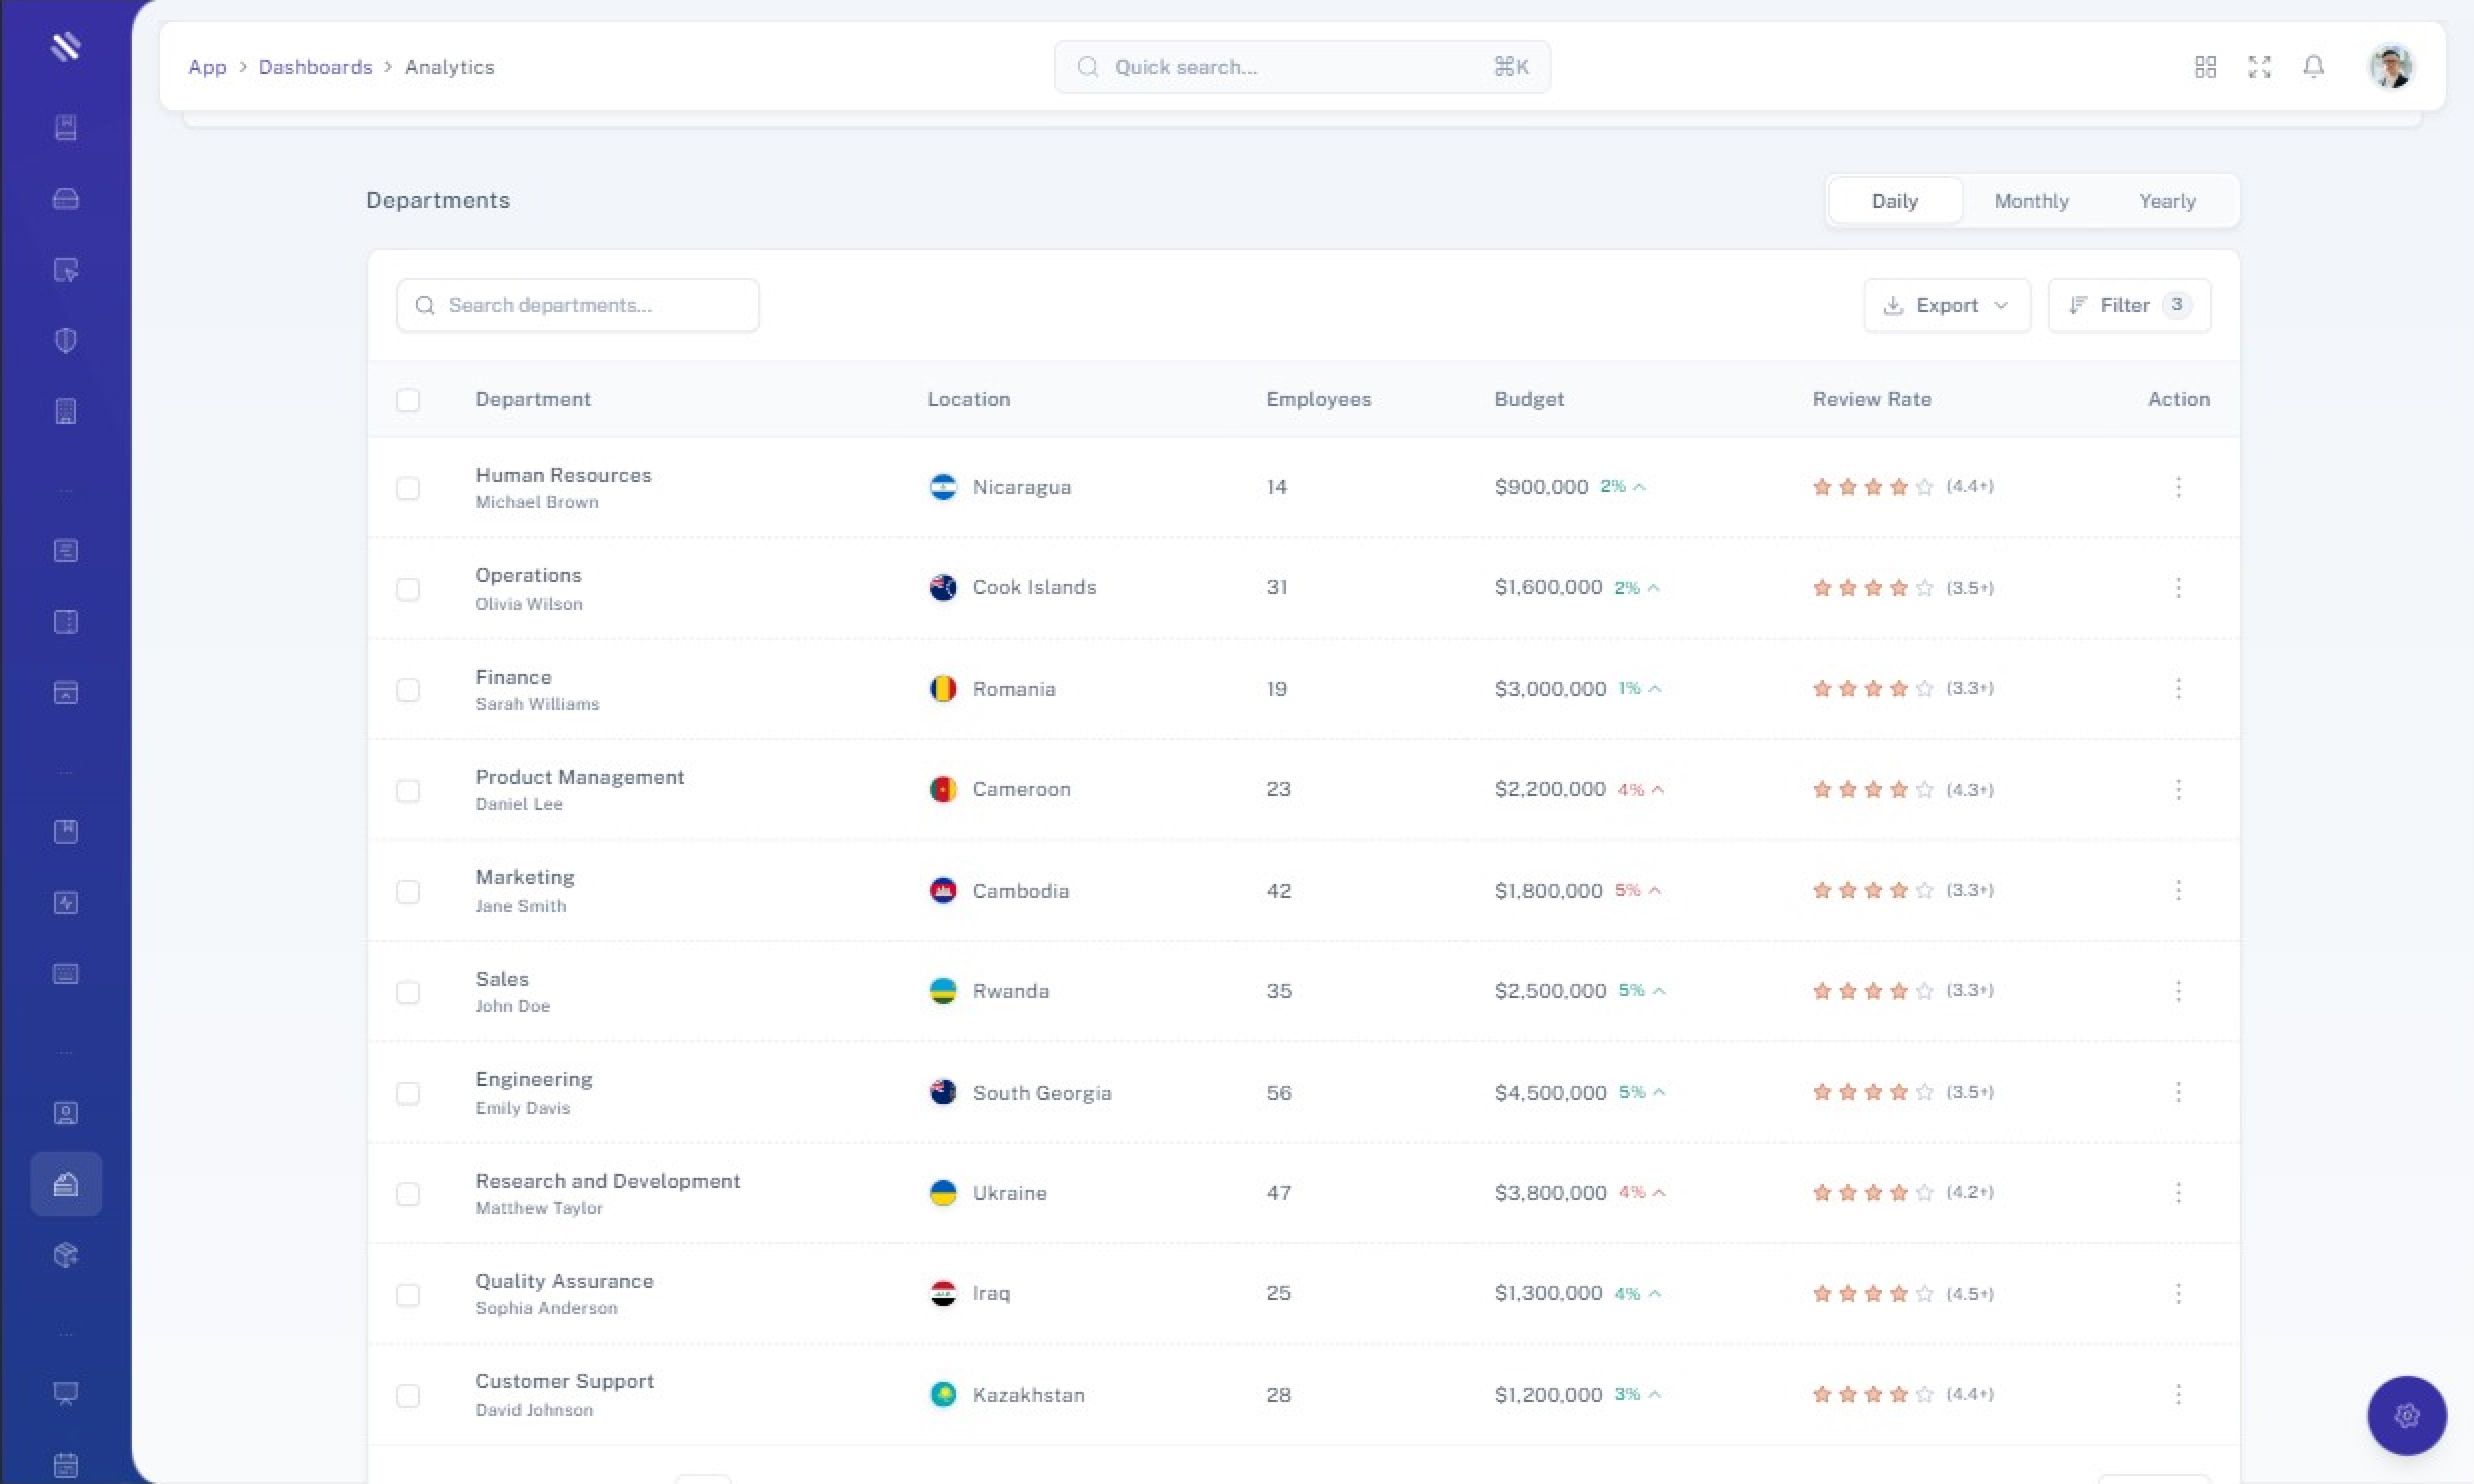Open the shield icon in sidebar
2474x1484 pixels.
tap(66, 341)
